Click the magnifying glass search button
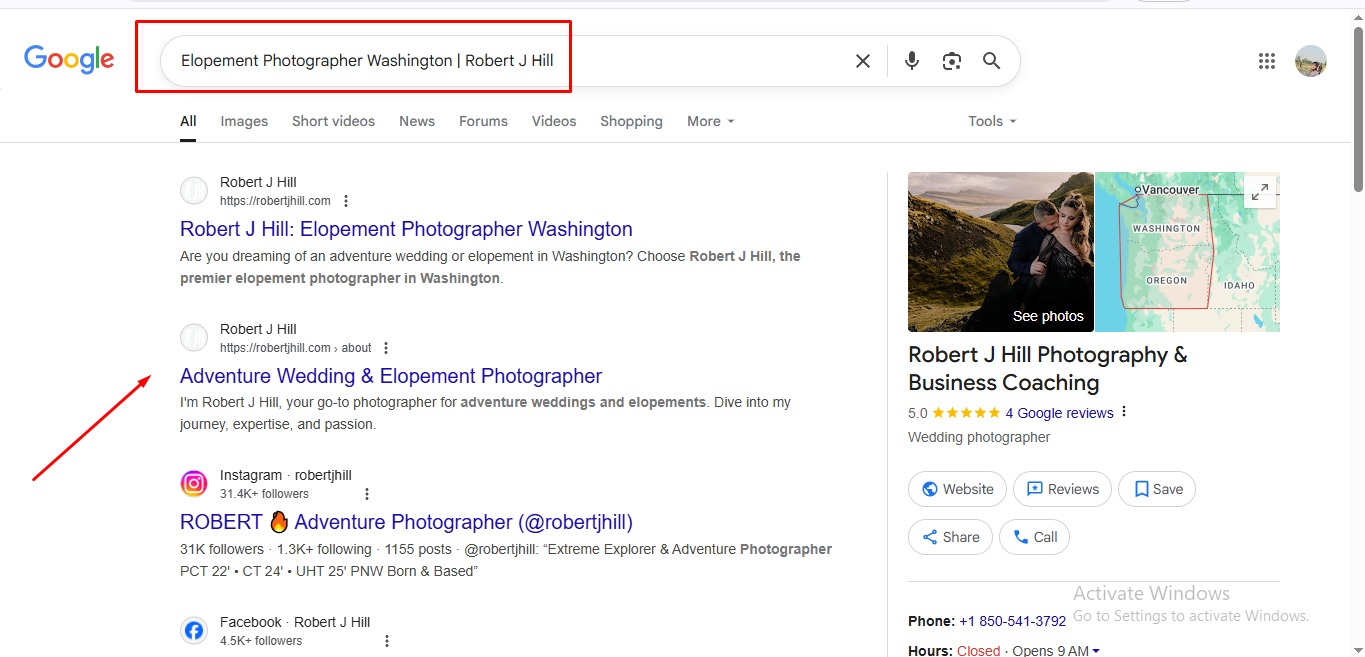The image size is (1365, 657). pyautogui.click(x=991, y=61)
